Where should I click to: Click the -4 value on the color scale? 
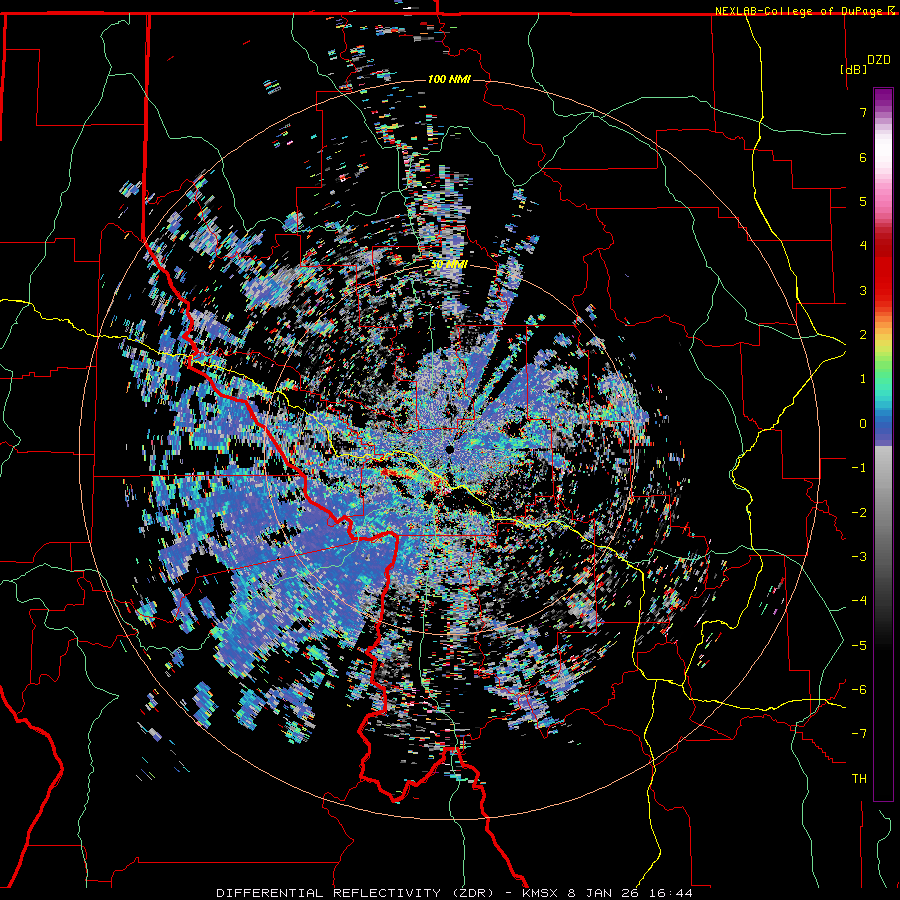859,601
